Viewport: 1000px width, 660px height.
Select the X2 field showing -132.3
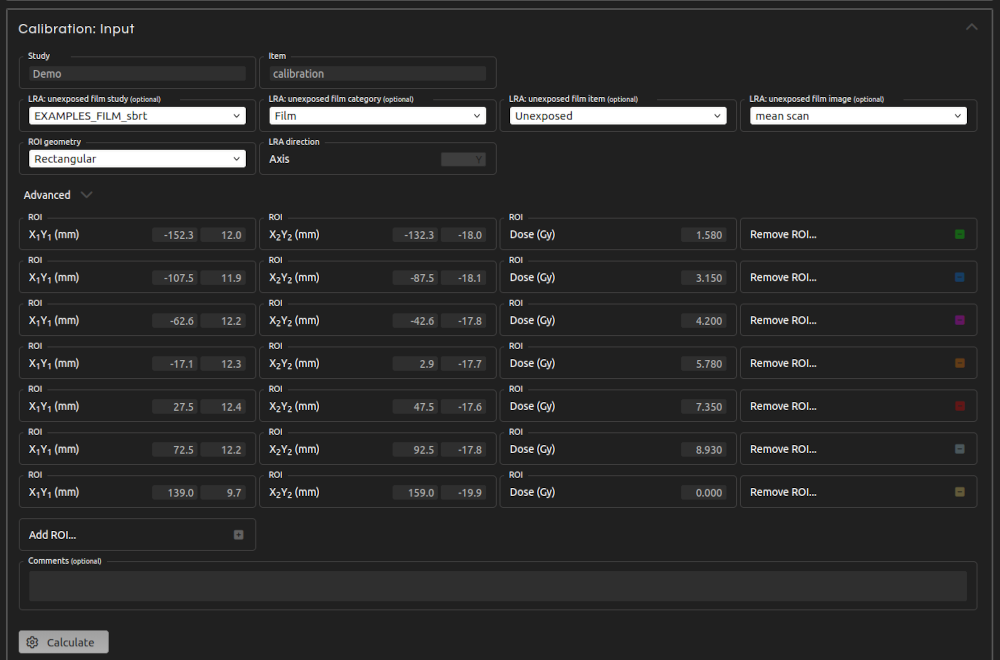coord(415,235)
